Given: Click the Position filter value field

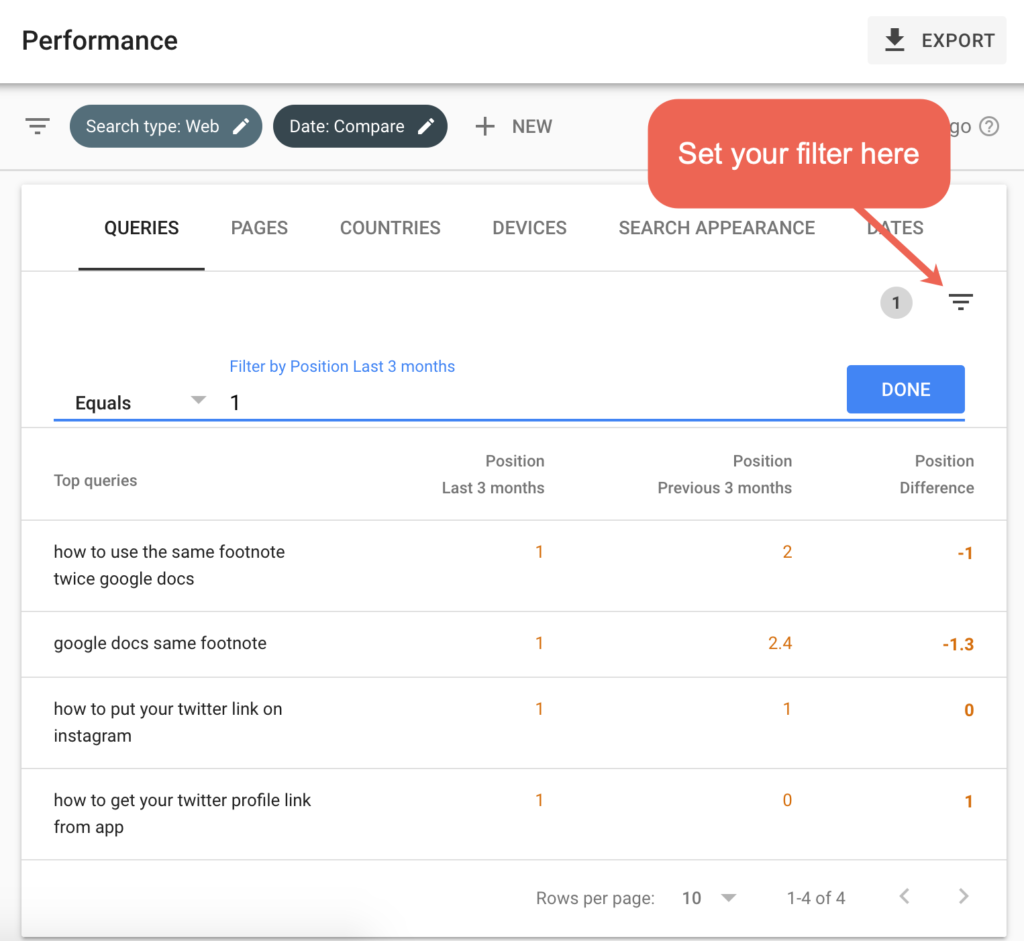Looking at the screenshot, I should pos(530,402).
